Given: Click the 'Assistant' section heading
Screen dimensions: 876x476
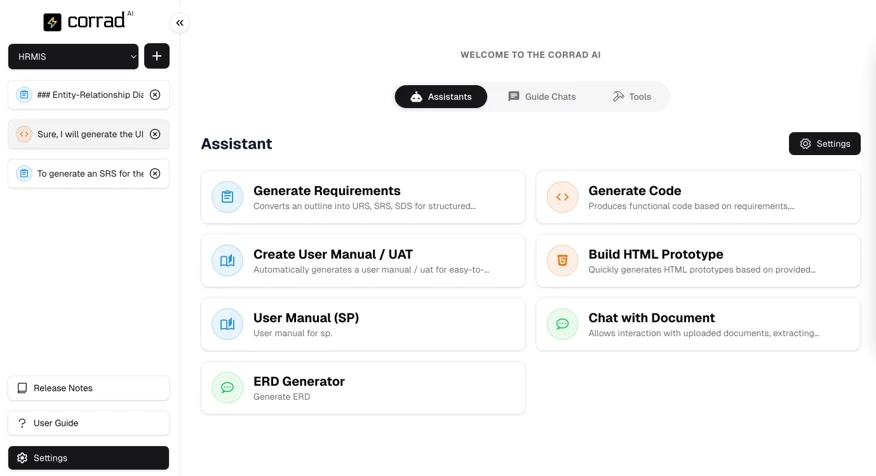Looking at the screenshot, I should tap(236, 144).
